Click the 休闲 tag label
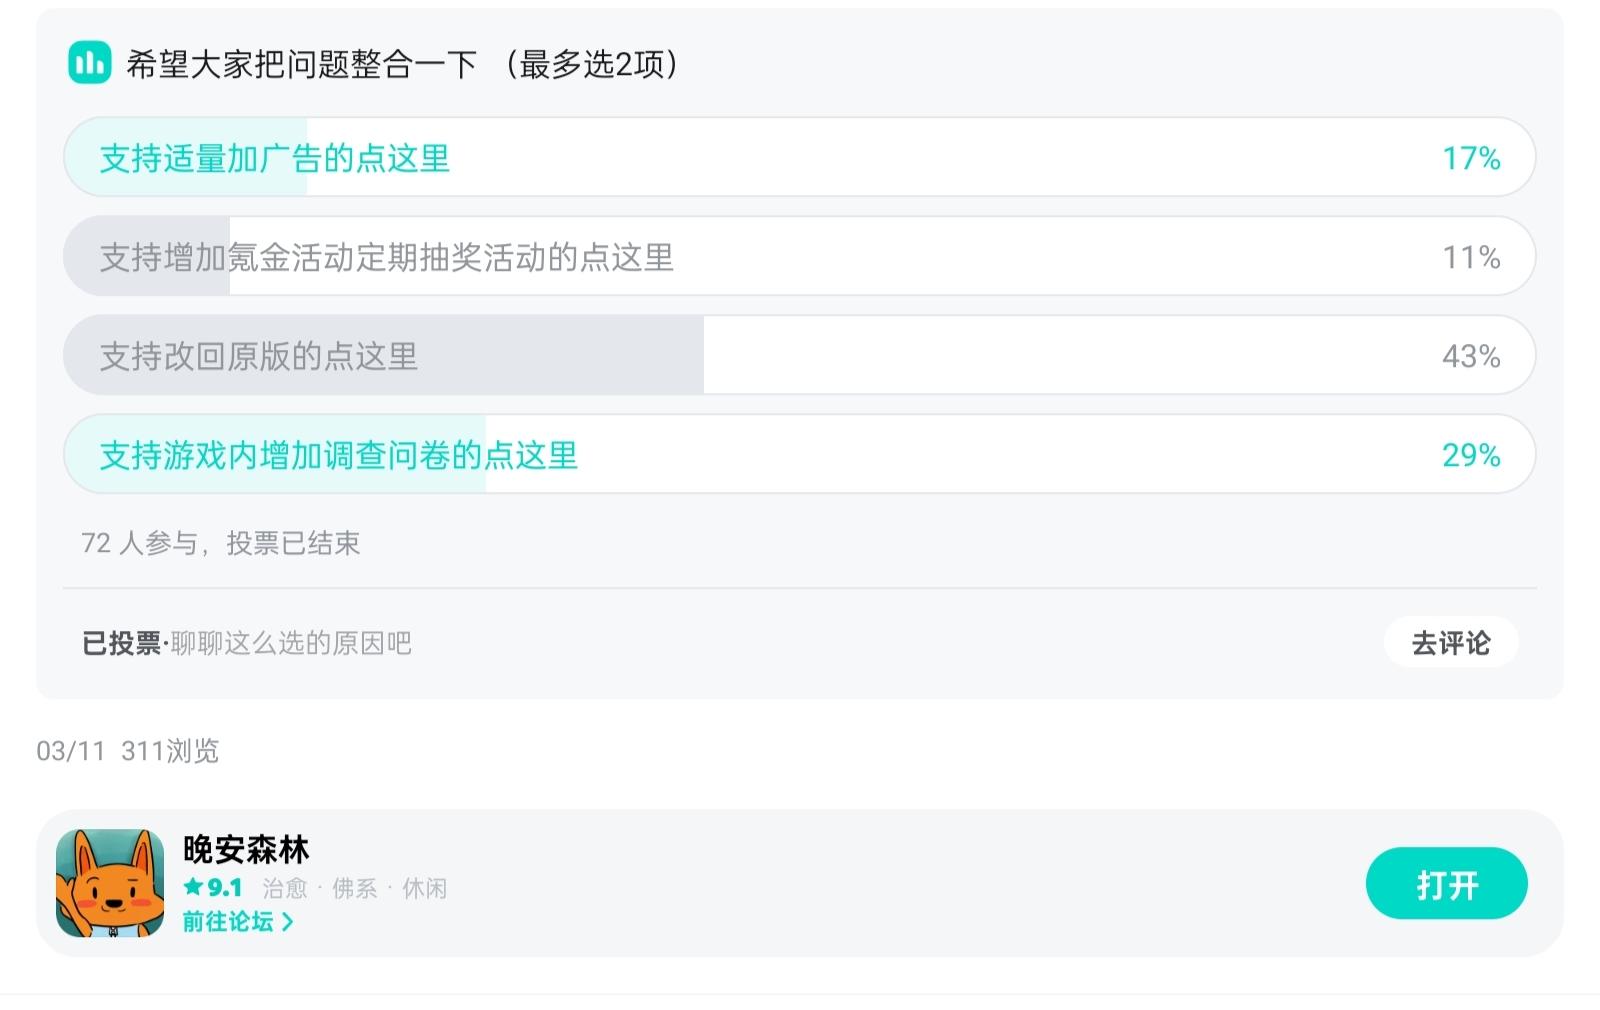 425,888
